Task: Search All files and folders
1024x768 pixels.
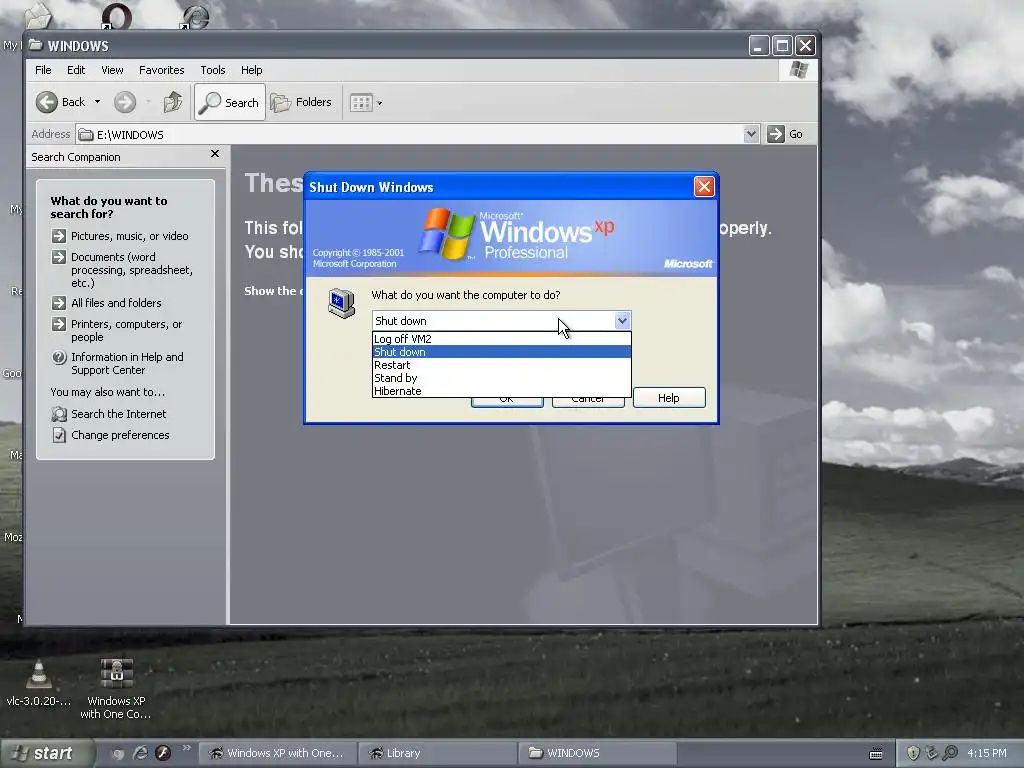Action: pyautogui.click(x=116, y=303)
